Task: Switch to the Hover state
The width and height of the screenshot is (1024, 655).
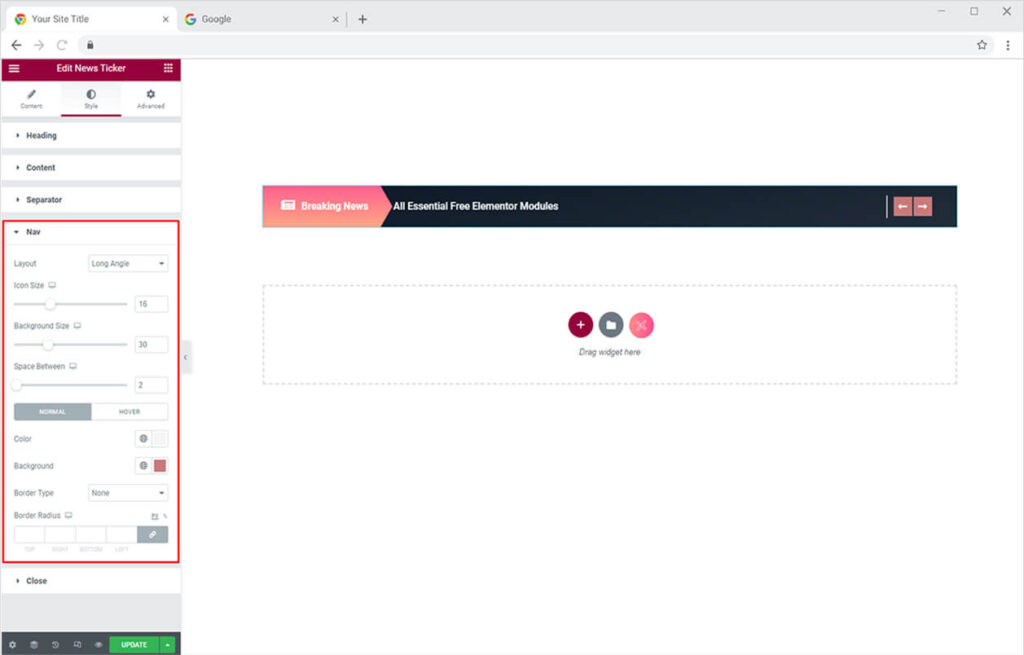Action: click(x=129, y=412)
